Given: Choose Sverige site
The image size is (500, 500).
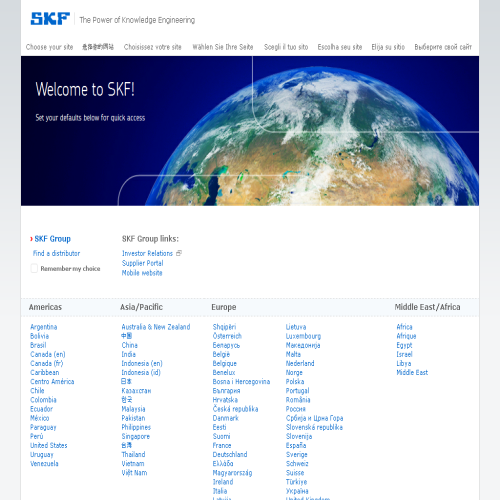Looking at the screenshot, I should click(x=297, y=454).
